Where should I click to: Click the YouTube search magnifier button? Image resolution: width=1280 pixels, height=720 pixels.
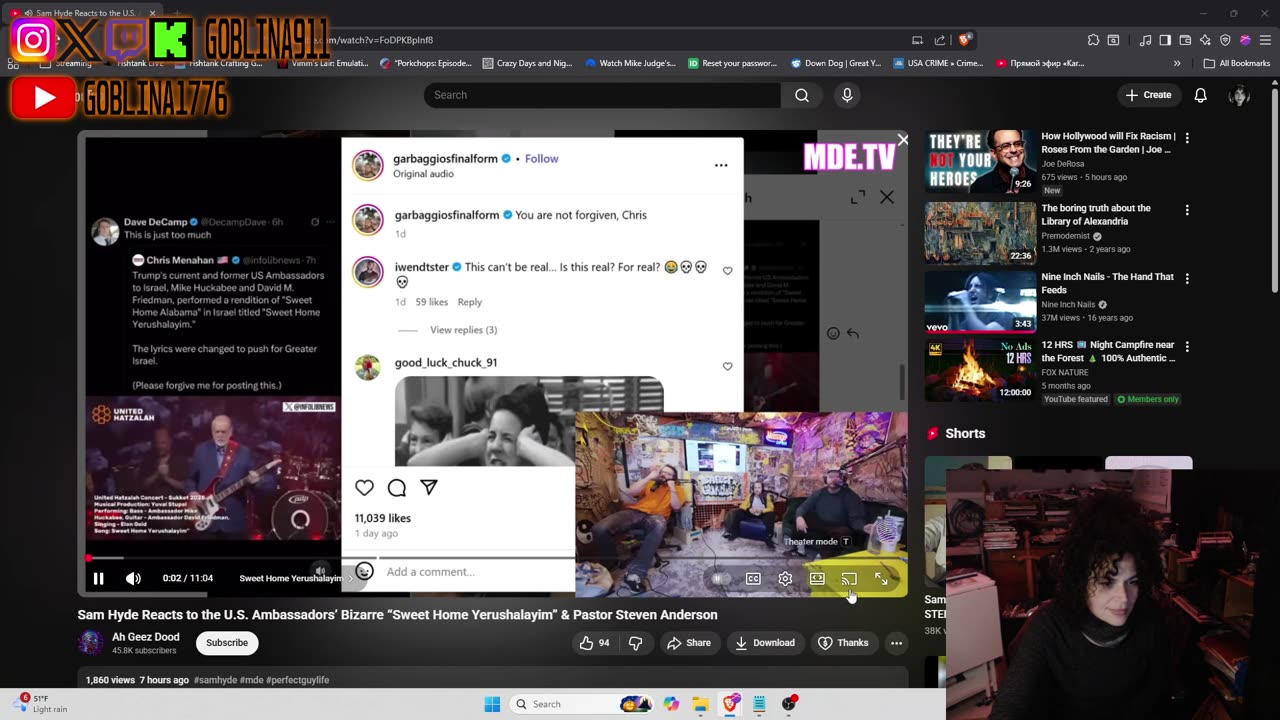pos(802,95)
